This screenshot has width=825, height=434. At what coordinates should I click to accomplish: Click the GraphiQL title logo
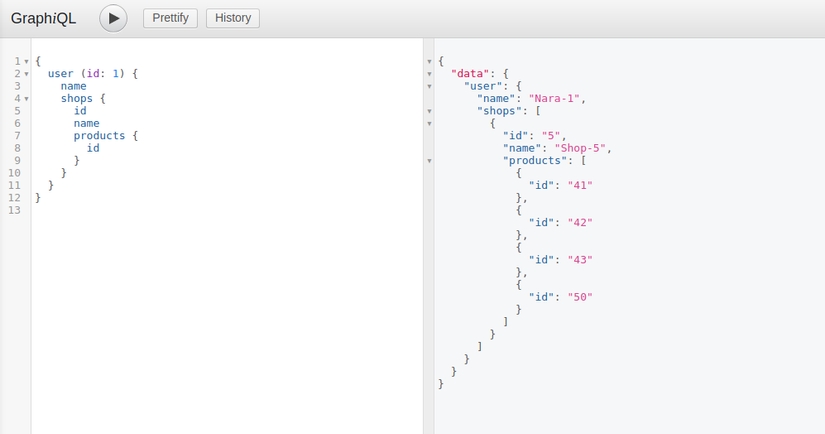[43, 18]
